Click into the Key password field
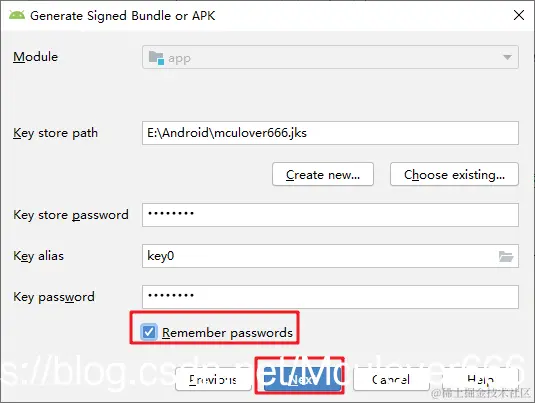This screenshot has width=535, height=403. (x=330, y=297)
